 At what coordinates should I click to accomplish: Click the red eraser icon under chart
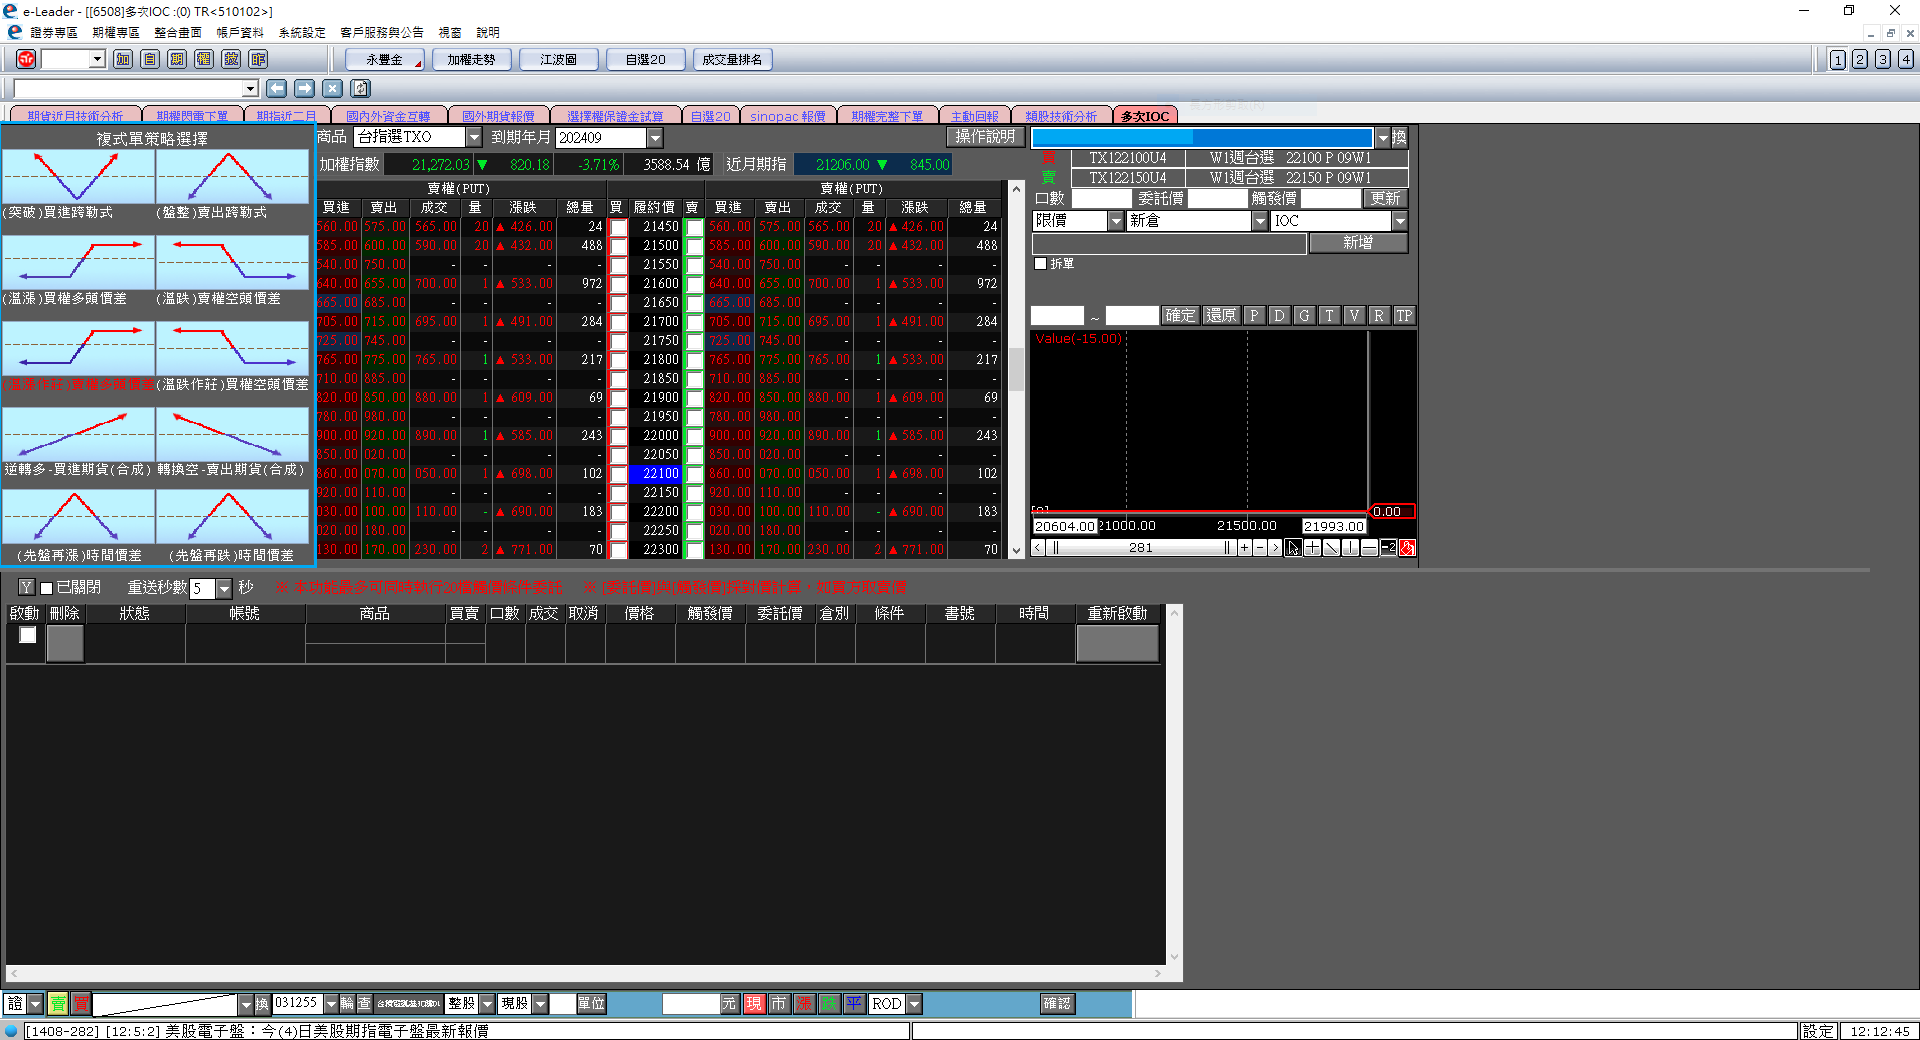tap(1407, 548)
